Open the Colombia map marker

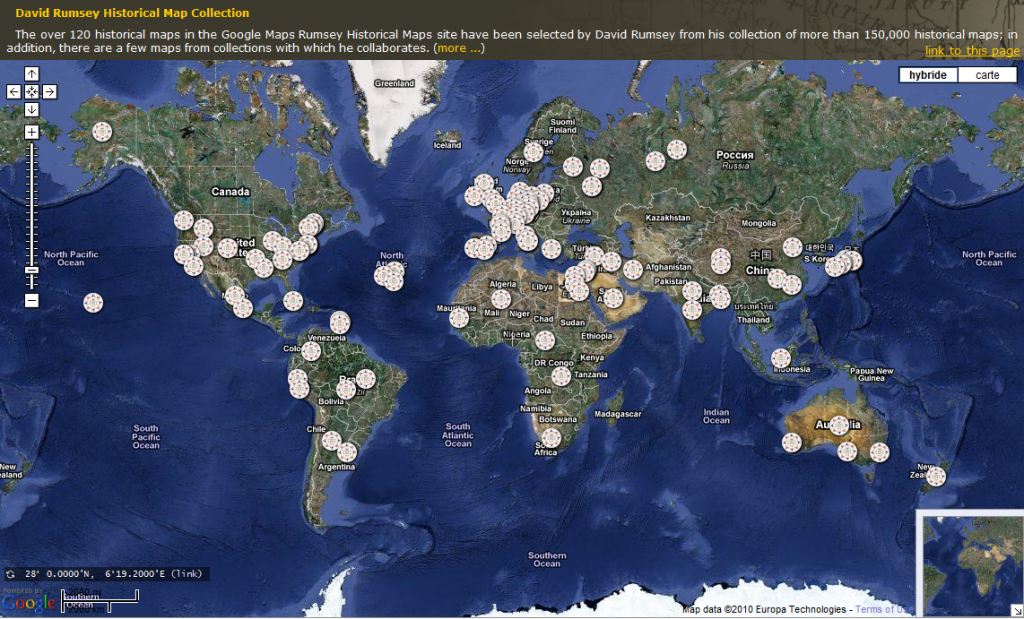tap(311, 351)
